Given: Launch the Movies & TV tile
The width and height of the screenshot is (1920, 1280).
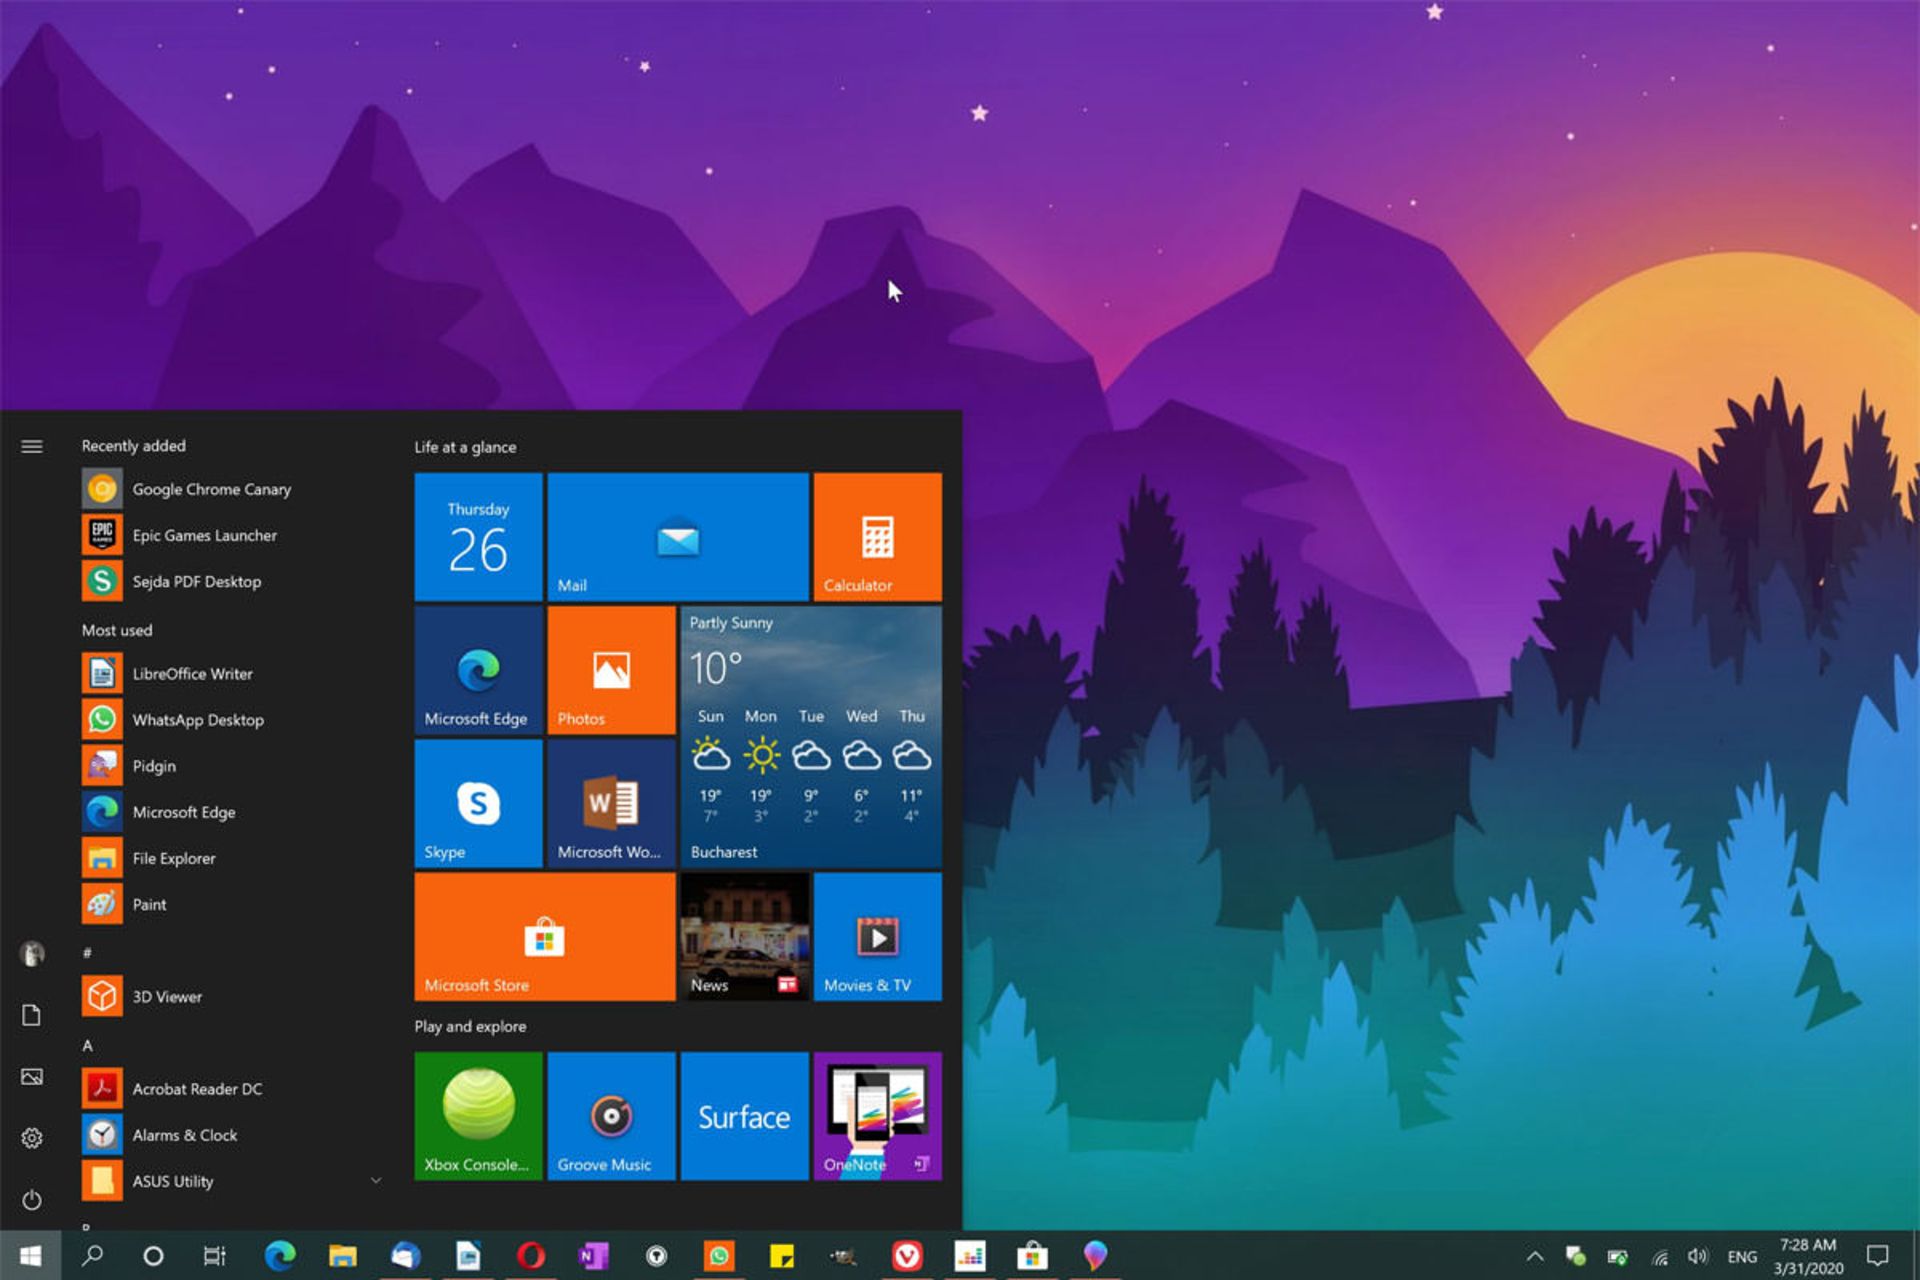Looking at the screenshot, I should [877, 936].
